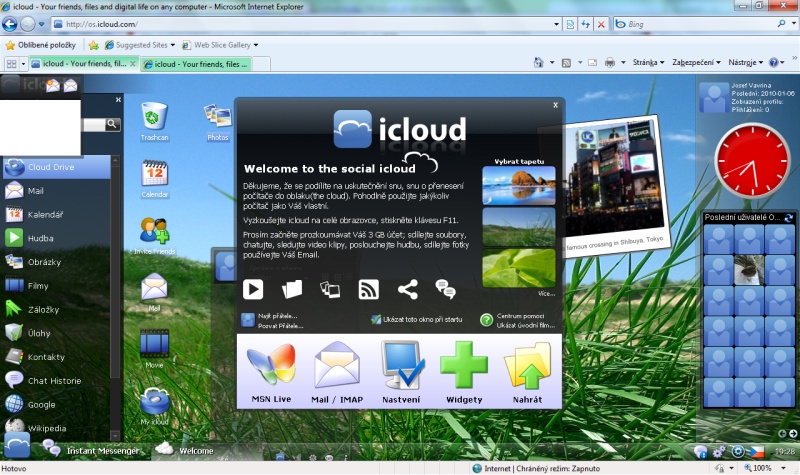Image resolution: width=800 pixels, height=475 pixels.
Task: Click Oblíbené položky favorites button
Action: tap(41, 45)
